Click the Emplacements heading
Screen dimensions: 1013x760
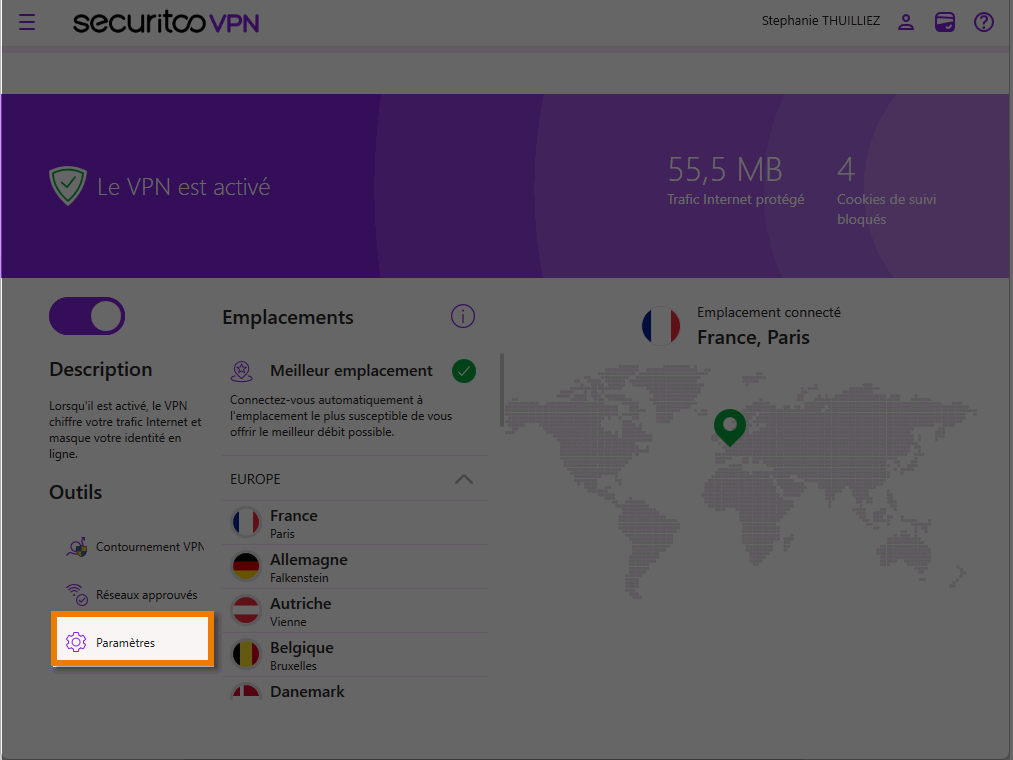click(288, 318)
